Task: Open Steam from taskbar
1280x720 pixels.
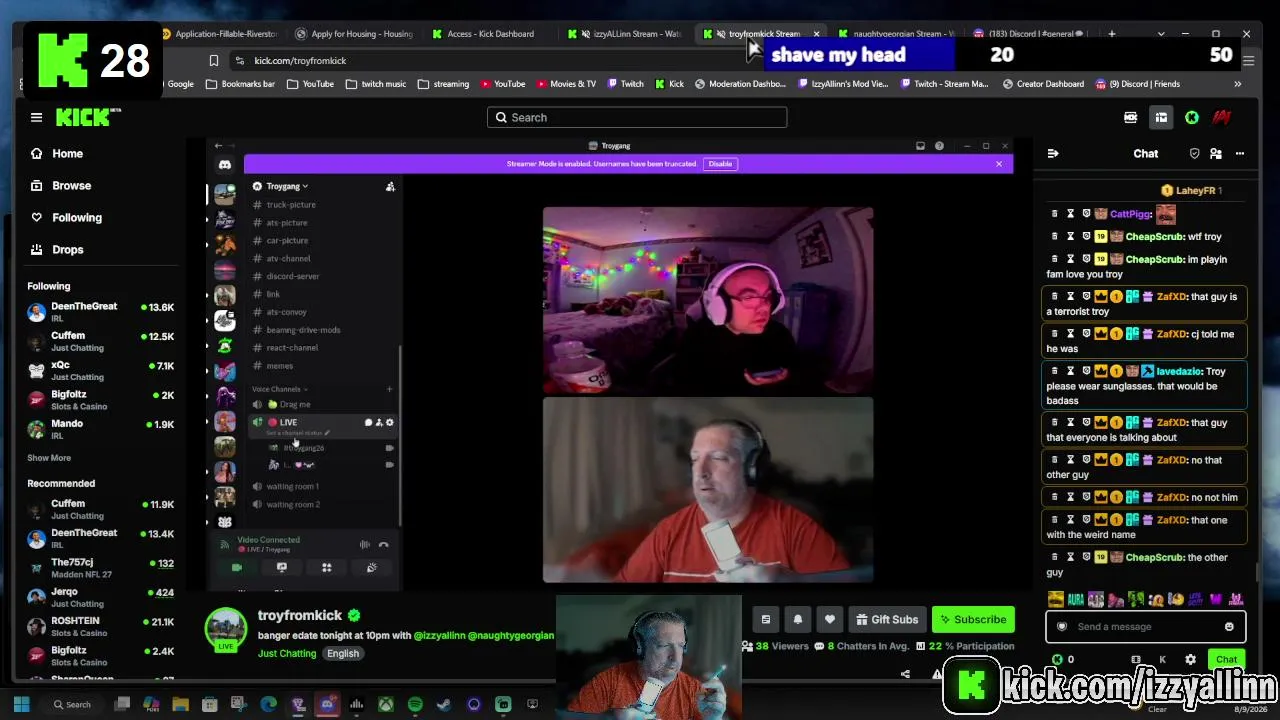Action: [x=444, y=705]
